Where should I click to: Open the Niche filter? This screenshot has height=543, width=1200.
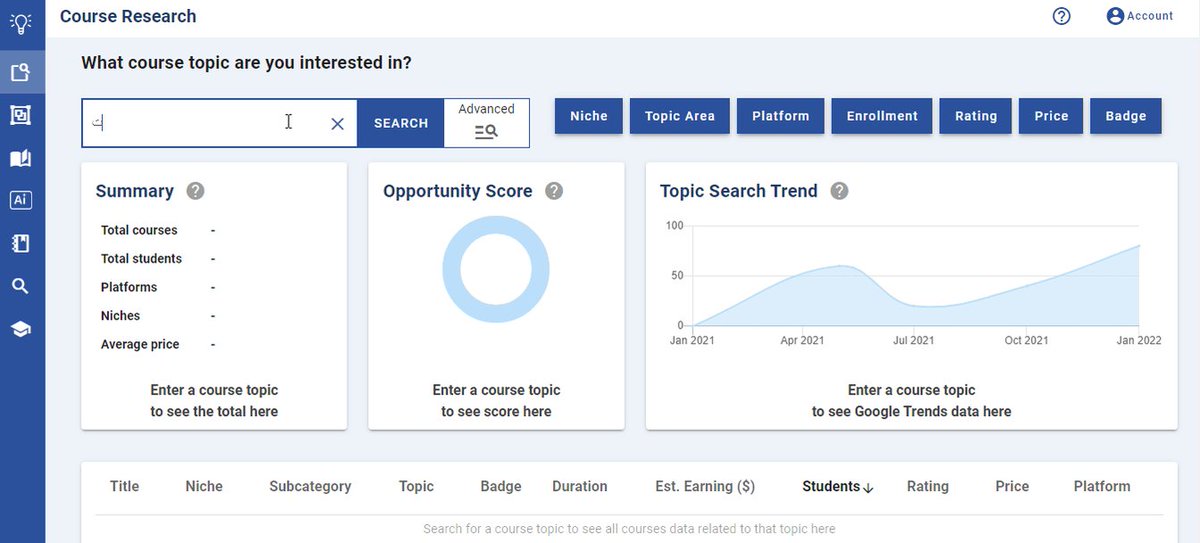(589, 116)
